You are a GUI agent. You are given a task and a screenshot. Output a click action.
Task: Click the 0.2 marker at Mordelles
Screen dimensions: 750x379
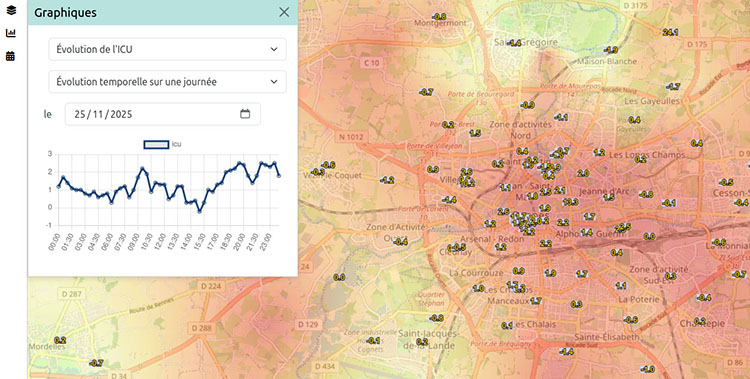pos(60,340)
